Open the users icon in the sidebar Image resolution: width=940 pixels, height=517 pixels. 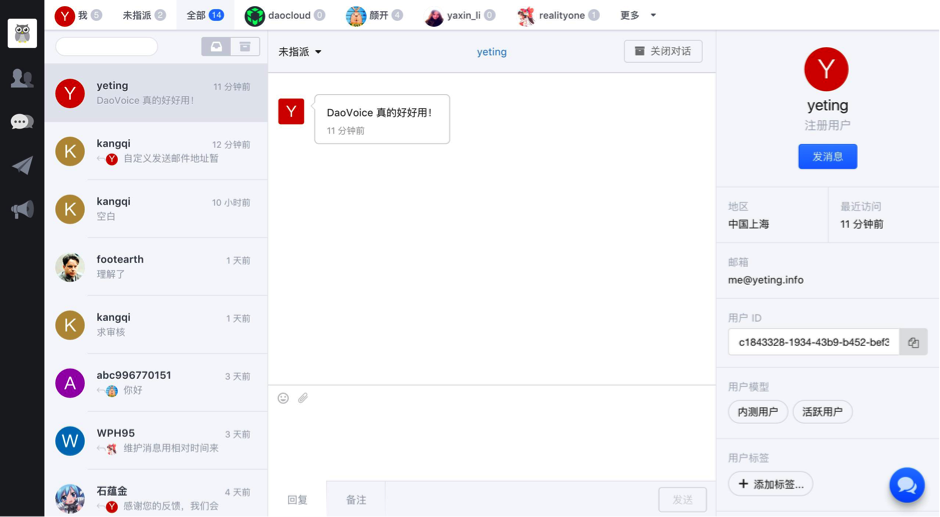click(22, 78)
